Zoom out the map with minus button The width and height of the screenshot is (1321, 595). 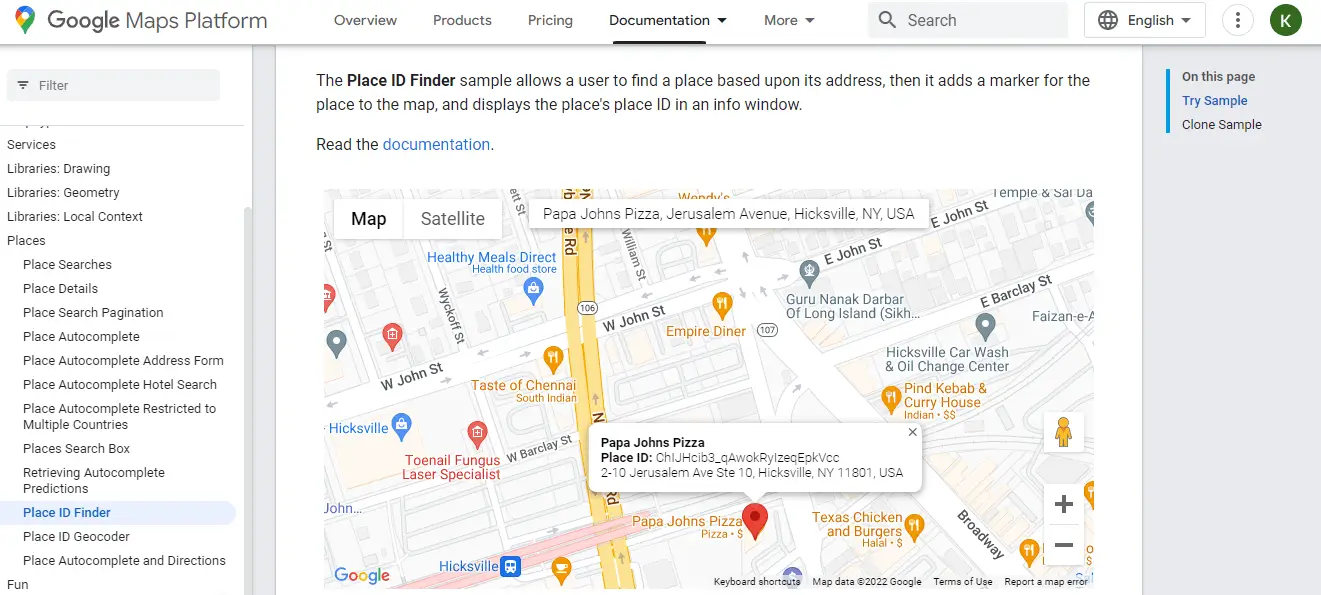point(1063,545)
